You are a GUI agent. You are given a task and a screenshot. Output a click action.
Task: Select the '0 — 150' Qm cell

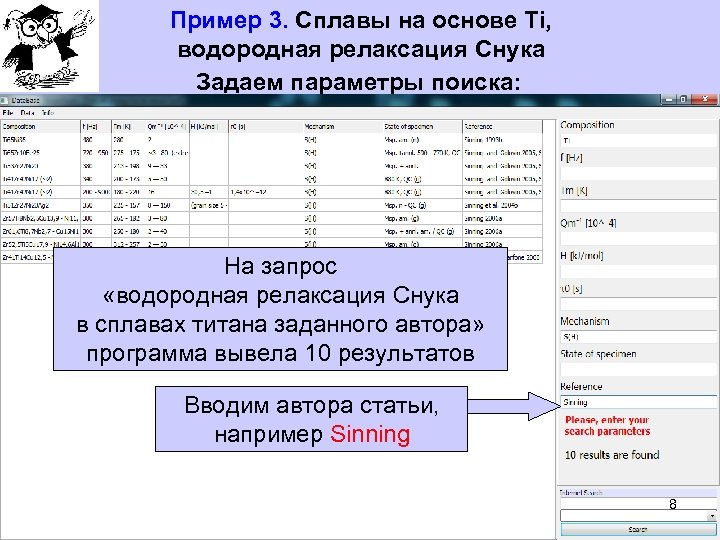point(167,205)
